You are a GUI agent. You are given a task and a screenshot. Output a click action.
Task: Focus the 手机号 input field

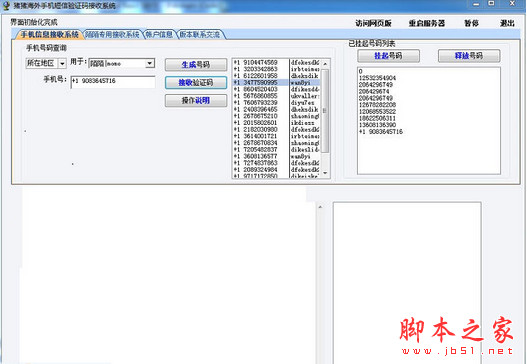pyautogui.click(x=113, y=82)
